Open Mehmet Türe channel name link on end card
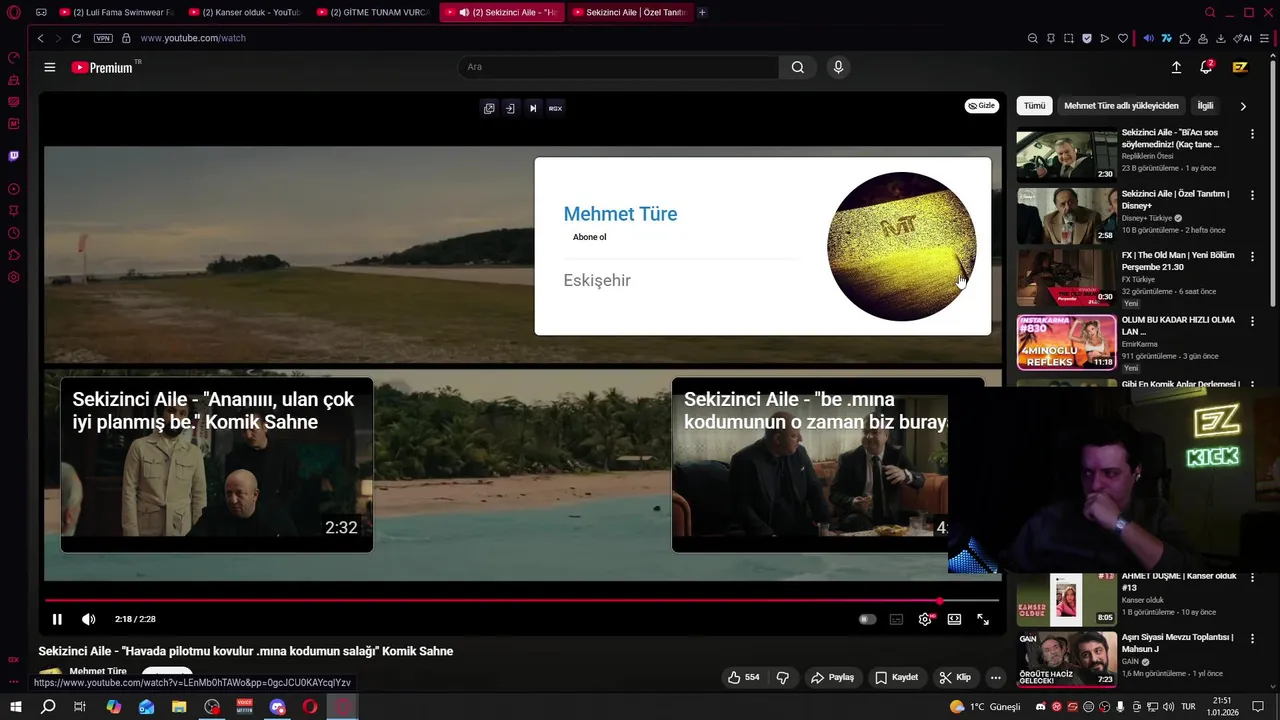The image size is (1280, 720). (x=620, y=214)
